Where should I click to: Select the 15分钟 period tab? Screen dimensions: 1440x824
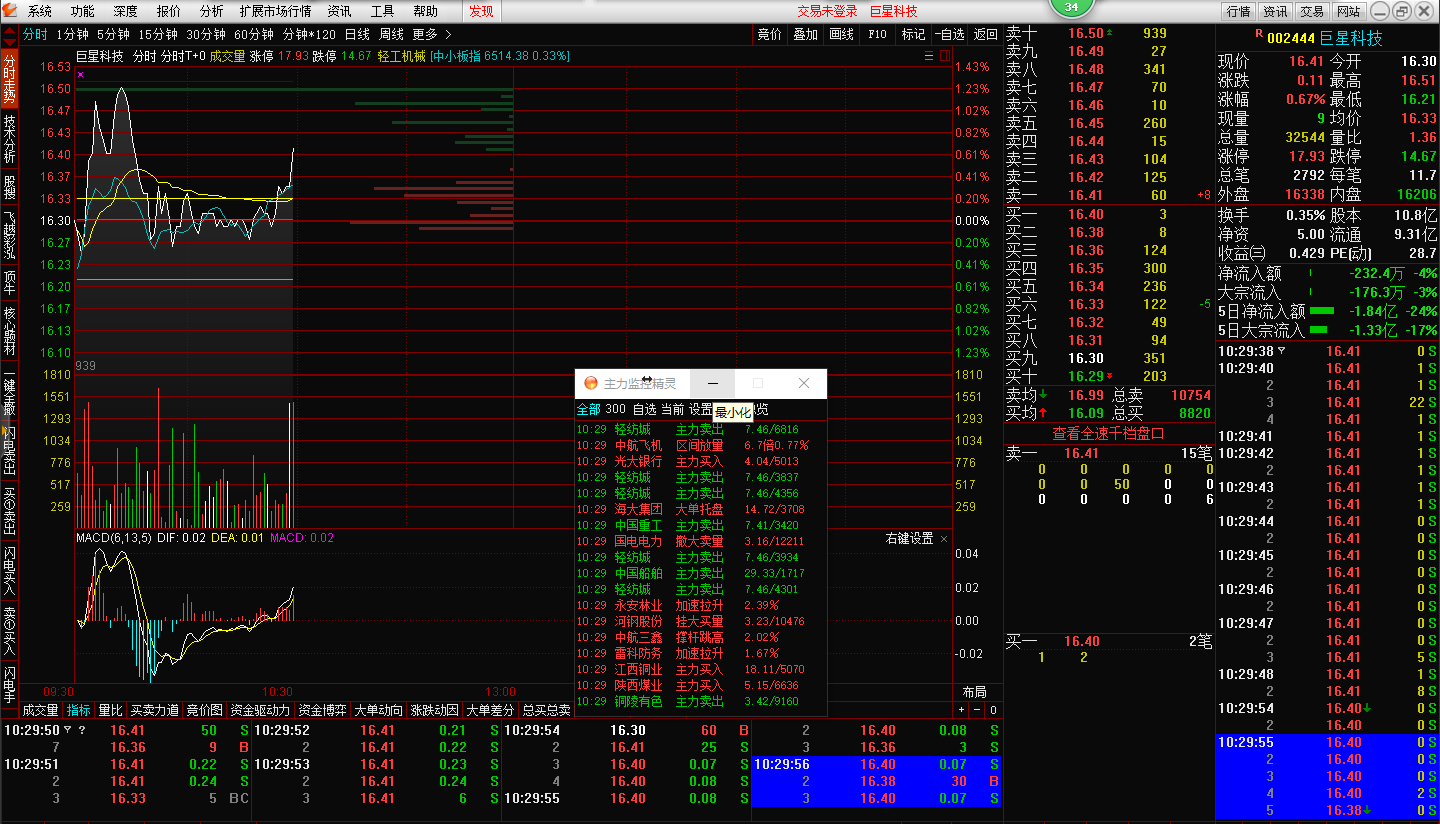[158, 34]
